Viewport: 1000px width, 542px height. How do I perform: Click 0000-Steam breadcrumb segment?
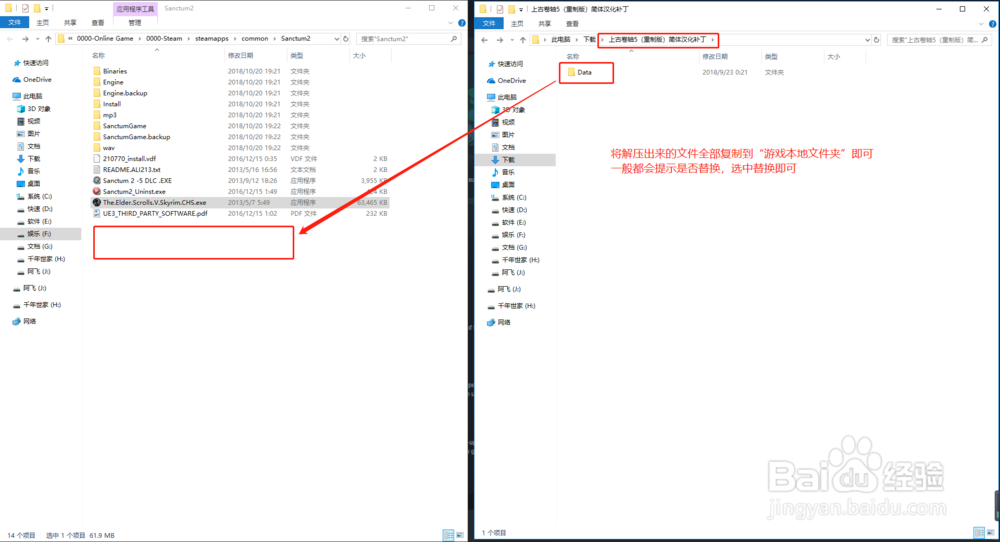pyautogui.click(x=164, y=39)
